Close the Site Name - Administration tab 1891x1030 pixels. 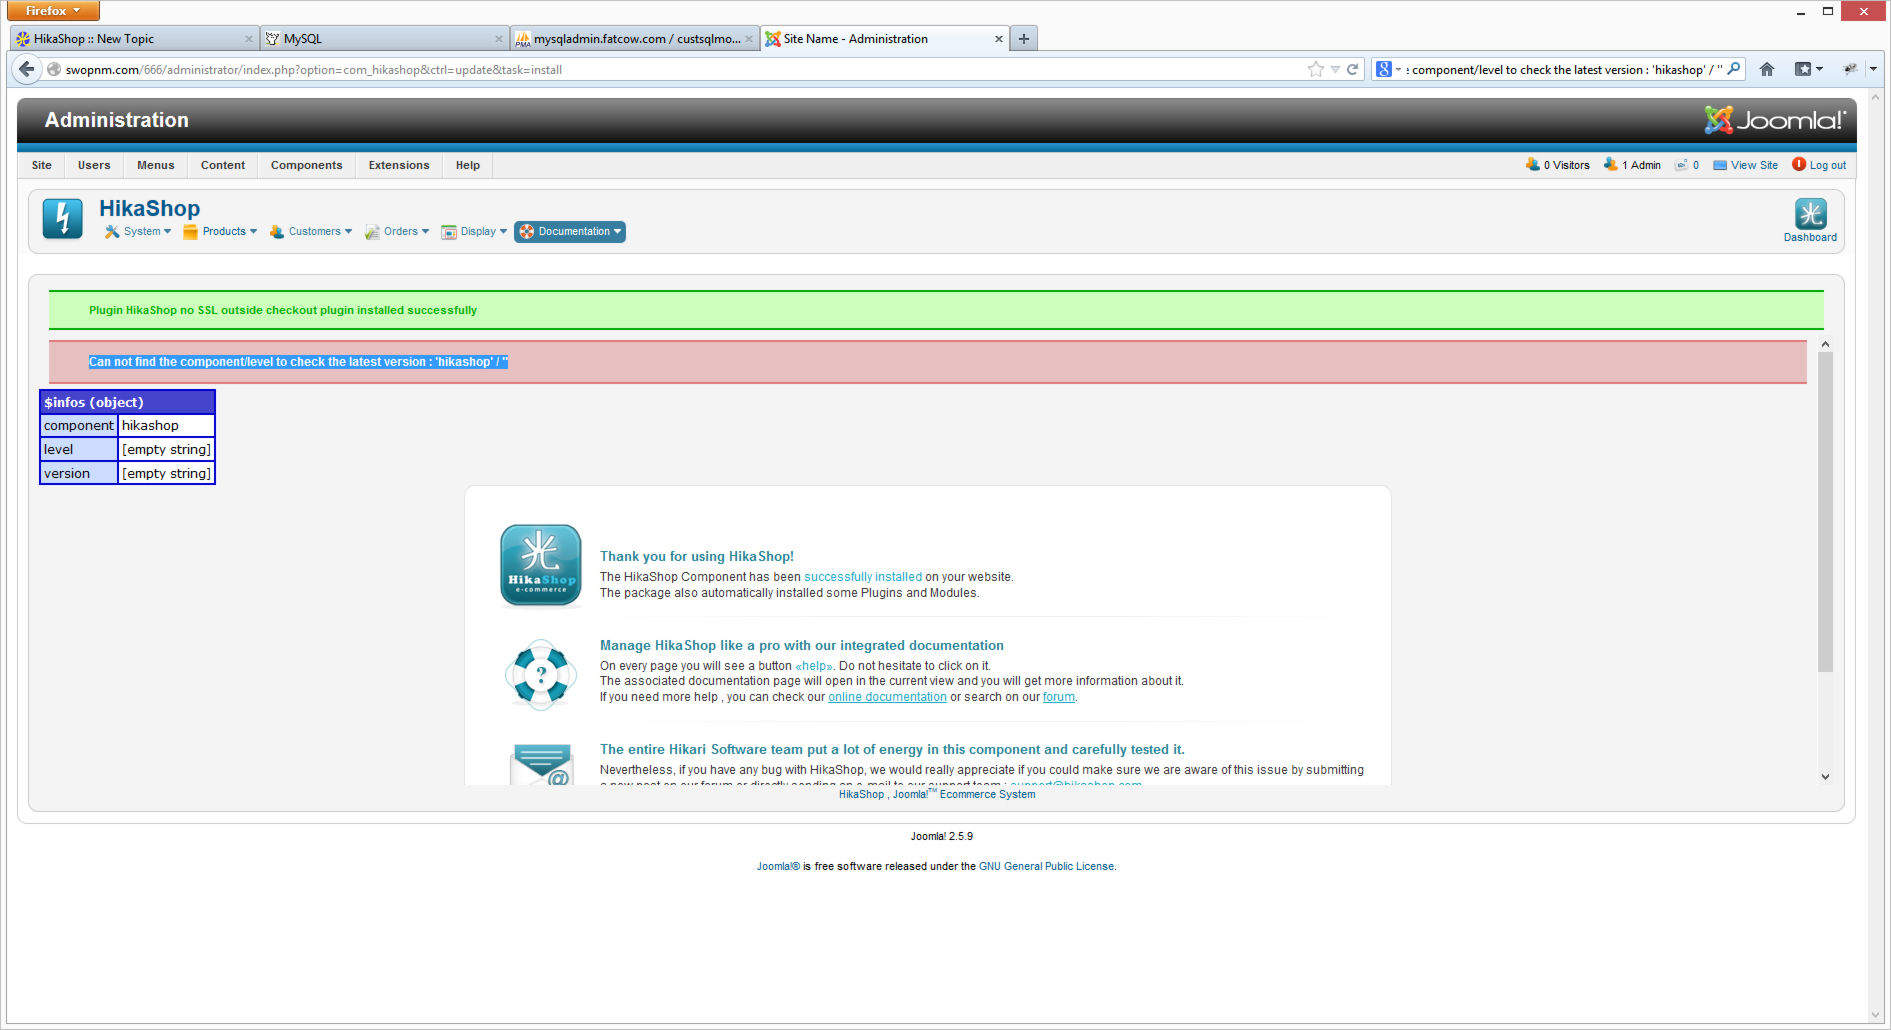coord(999,39)
